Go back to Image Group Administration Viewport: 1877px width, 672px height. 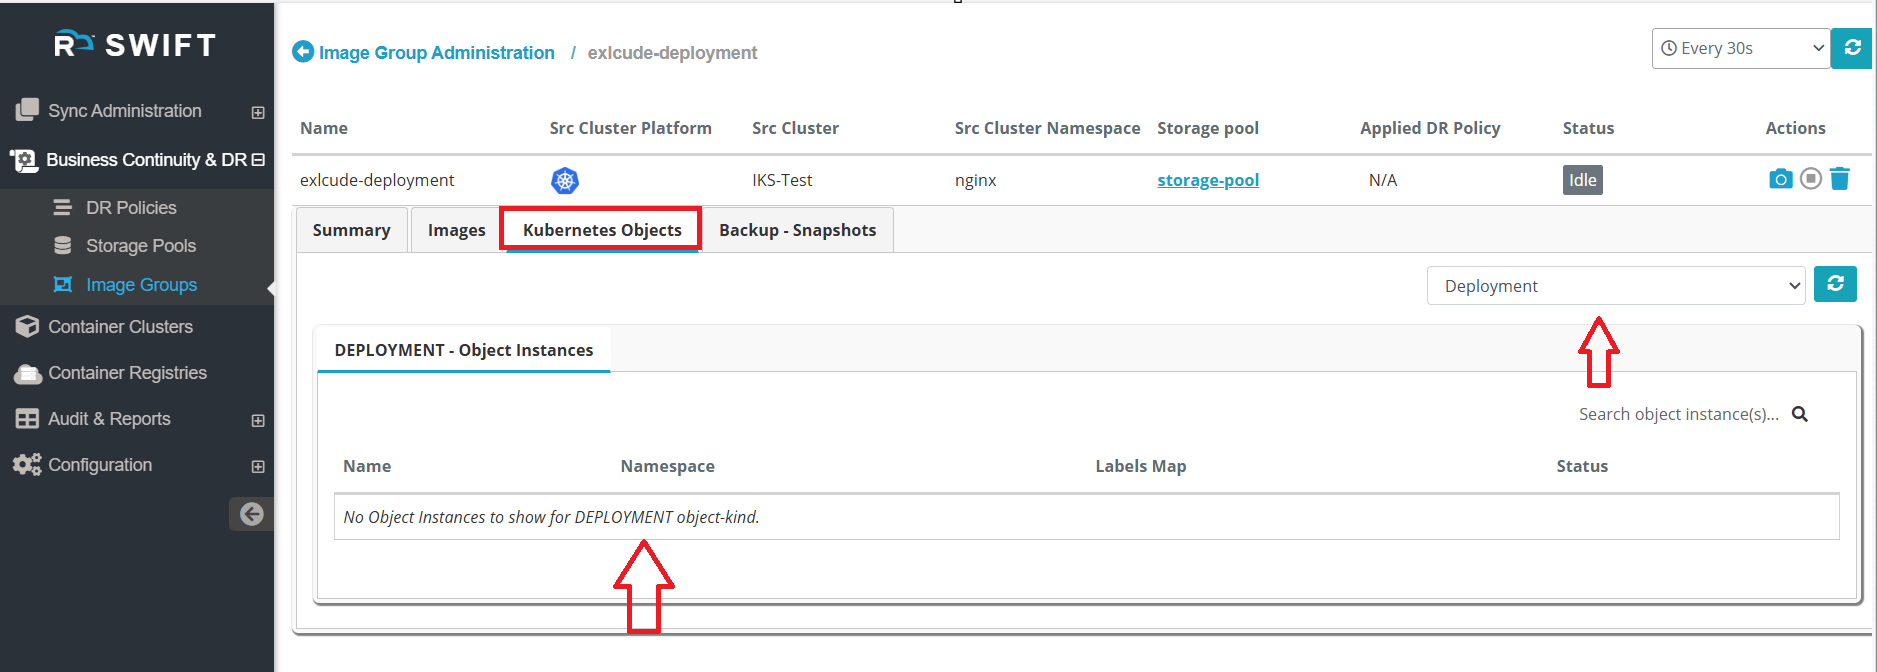(x=437, y=52)
